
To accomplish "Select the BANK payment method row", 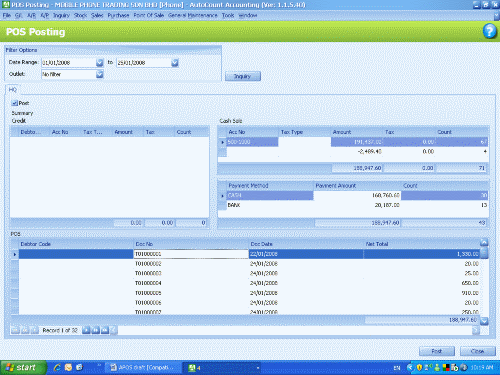I will point(353,205).
